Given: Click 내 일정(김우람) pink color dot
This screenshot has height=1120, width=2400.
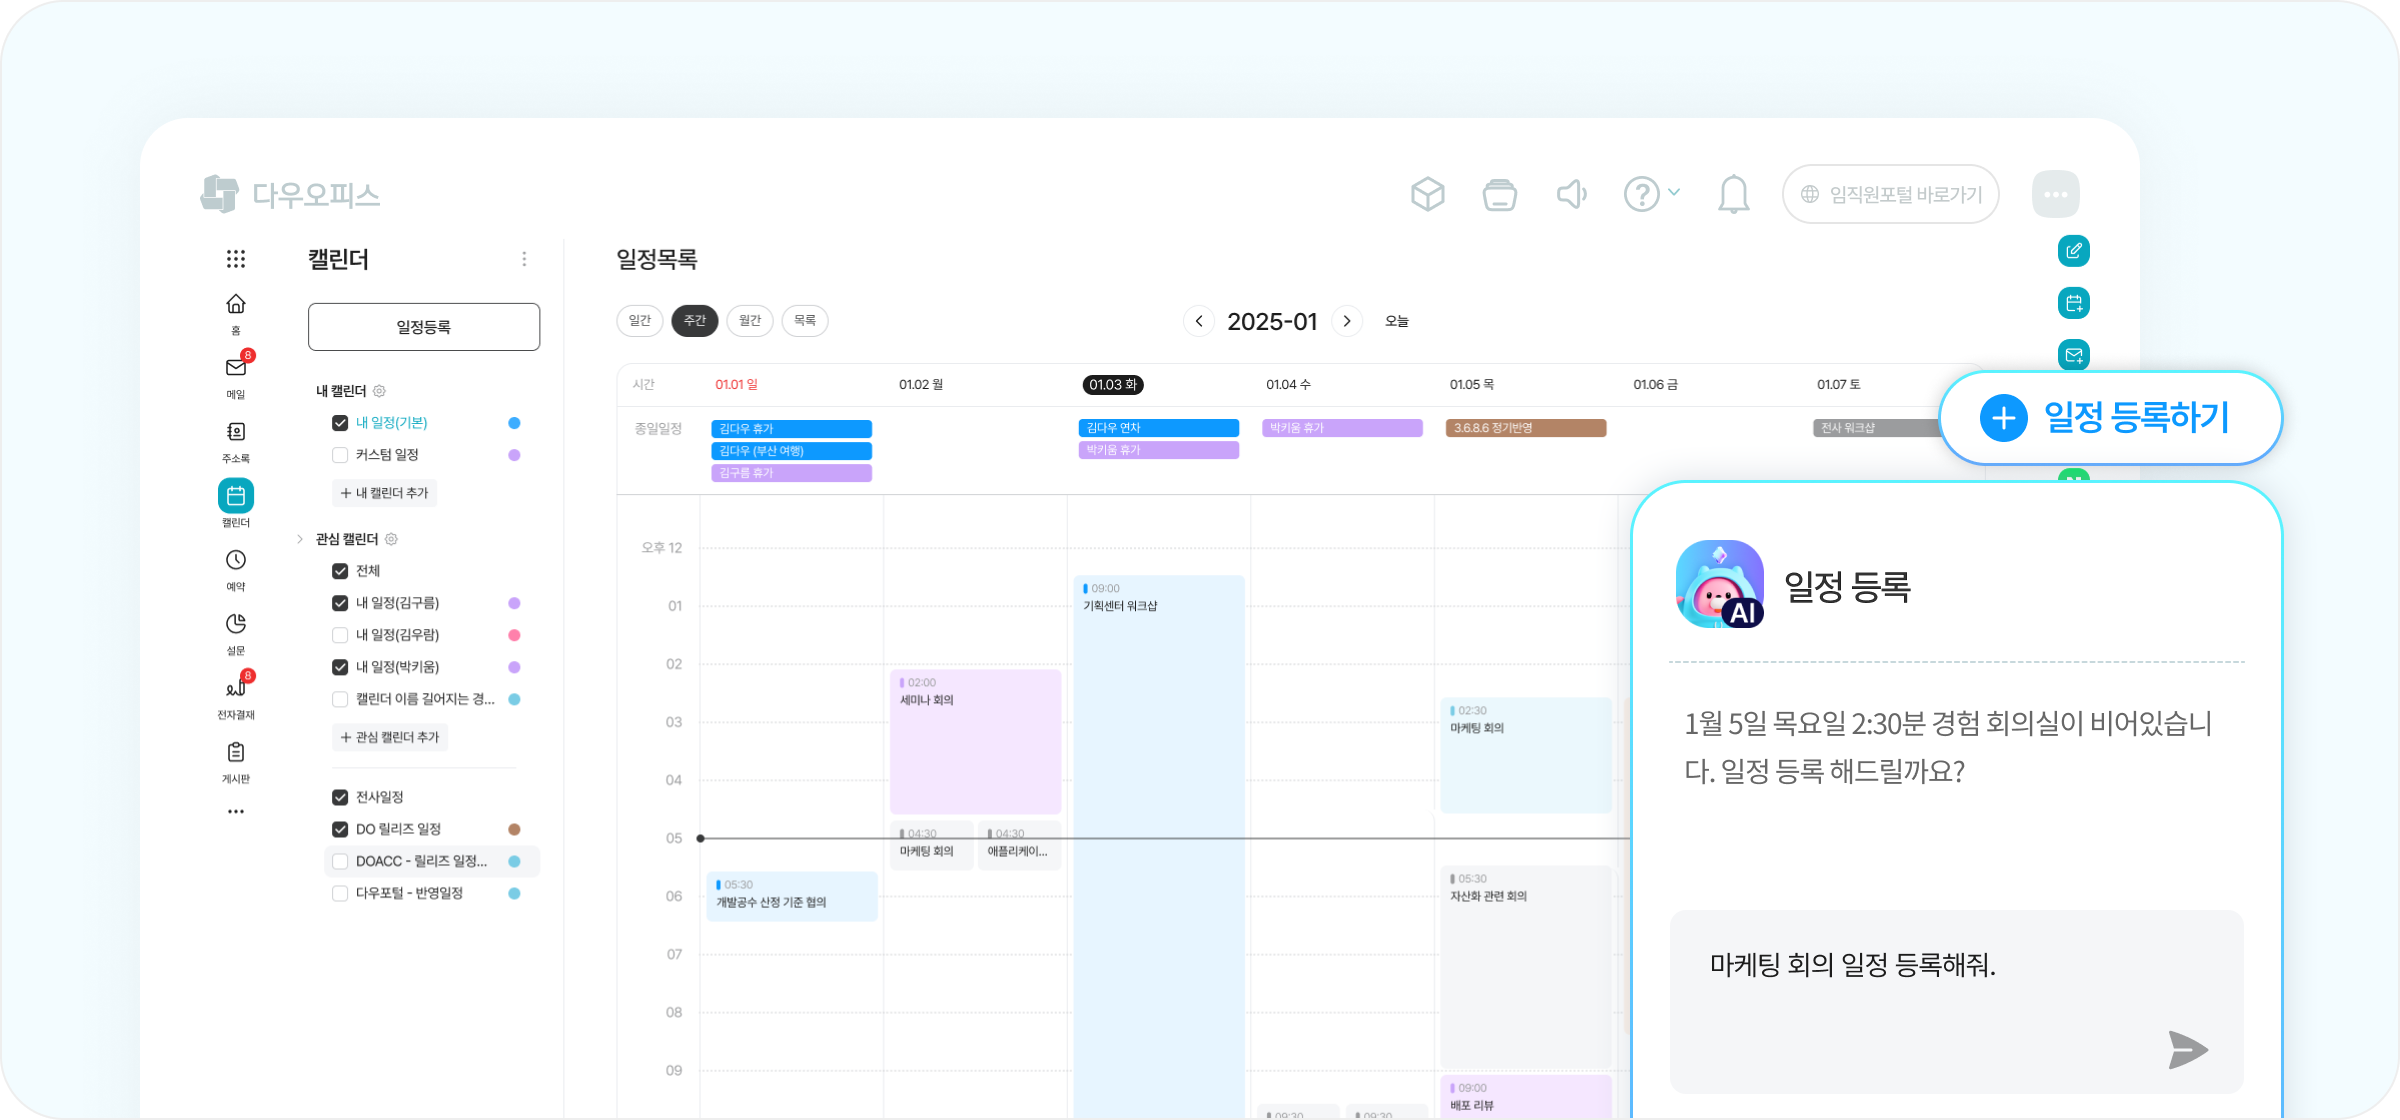Looking at the screenshot, I should pyautogui.click(x=514, y=635).
